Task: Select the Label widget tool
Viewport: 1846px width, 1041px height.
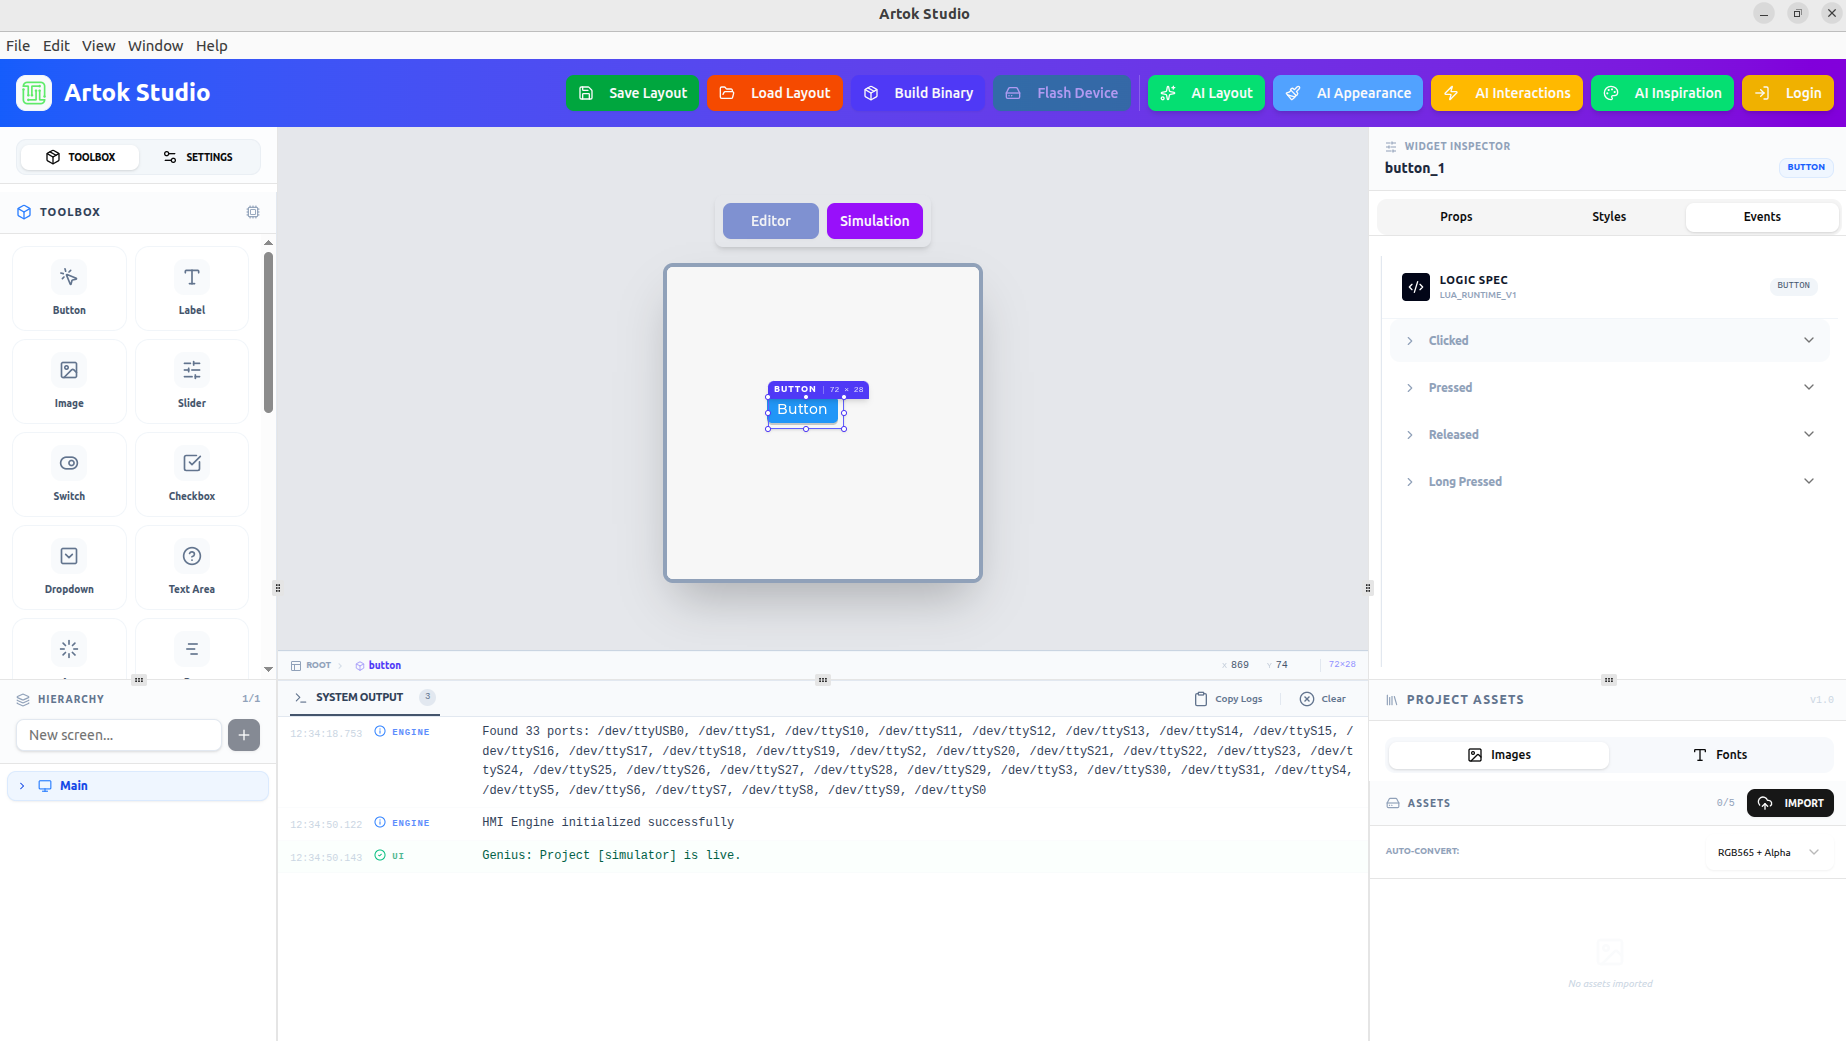Action: (x=191, y=288)
